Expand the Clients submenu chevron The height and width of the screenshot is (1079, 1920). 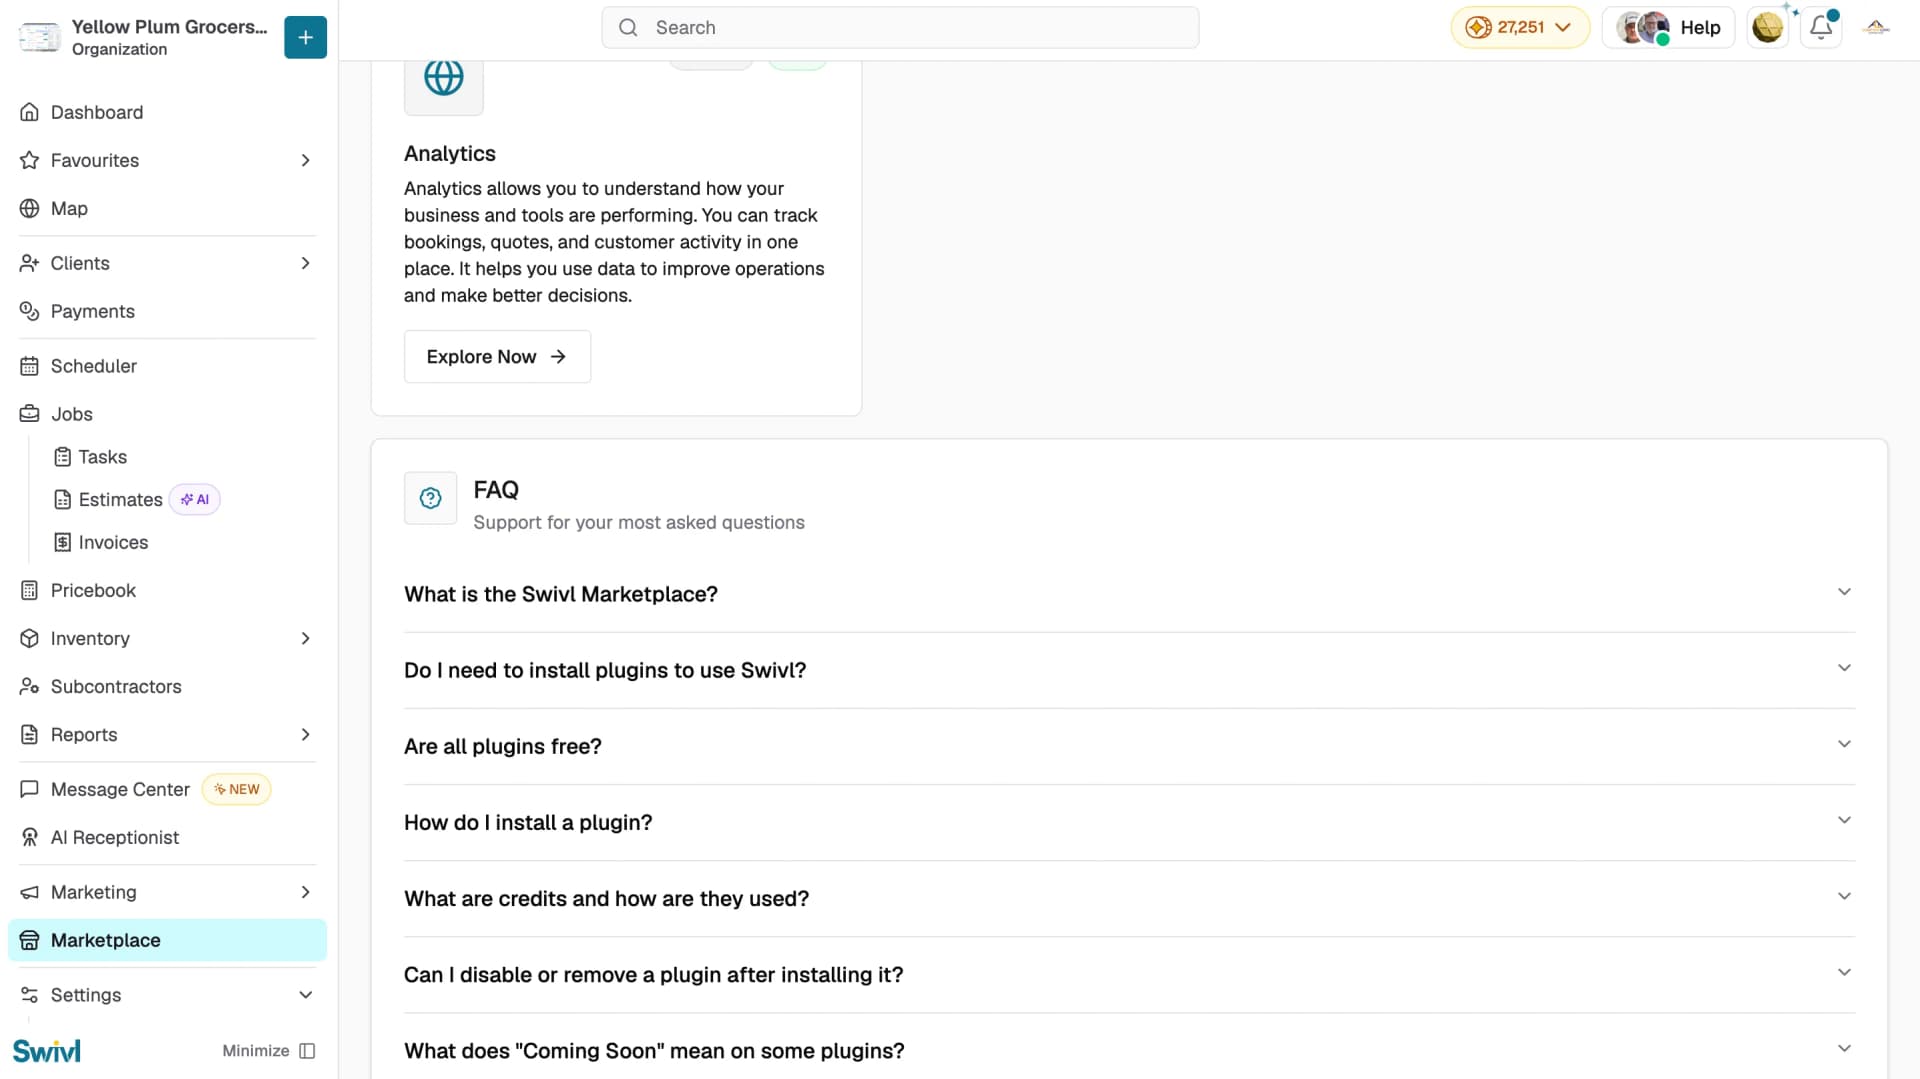pyautogui.click(x=306, y=263)
